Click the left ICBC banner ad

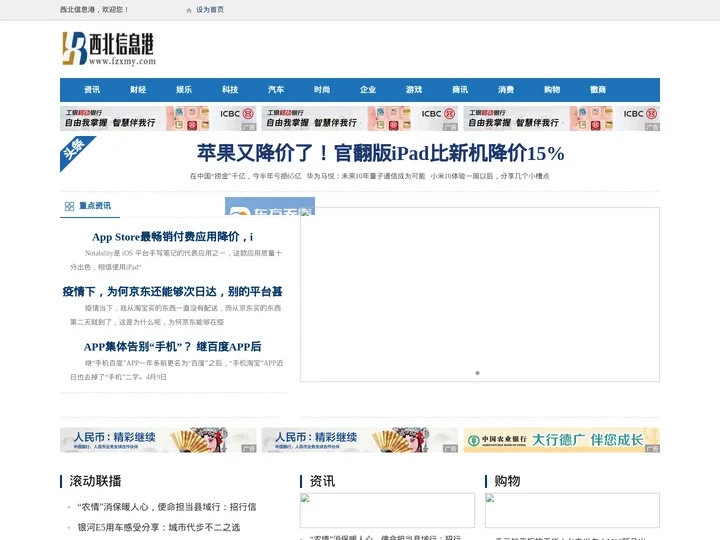(x=158, y=118)
